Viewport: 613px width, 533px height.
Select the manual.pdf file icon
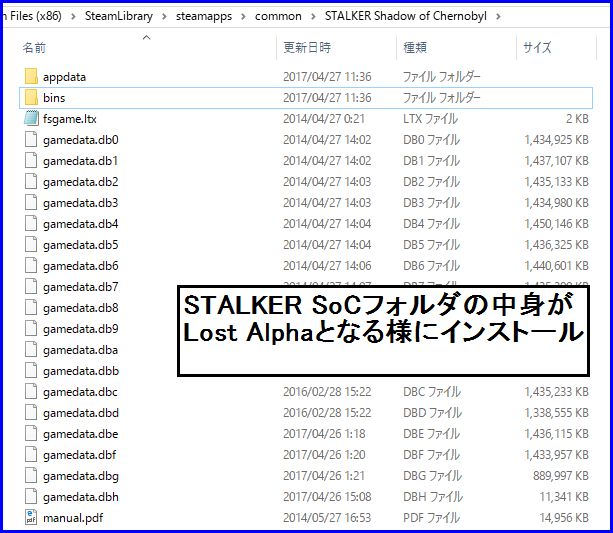pos(31,518)
